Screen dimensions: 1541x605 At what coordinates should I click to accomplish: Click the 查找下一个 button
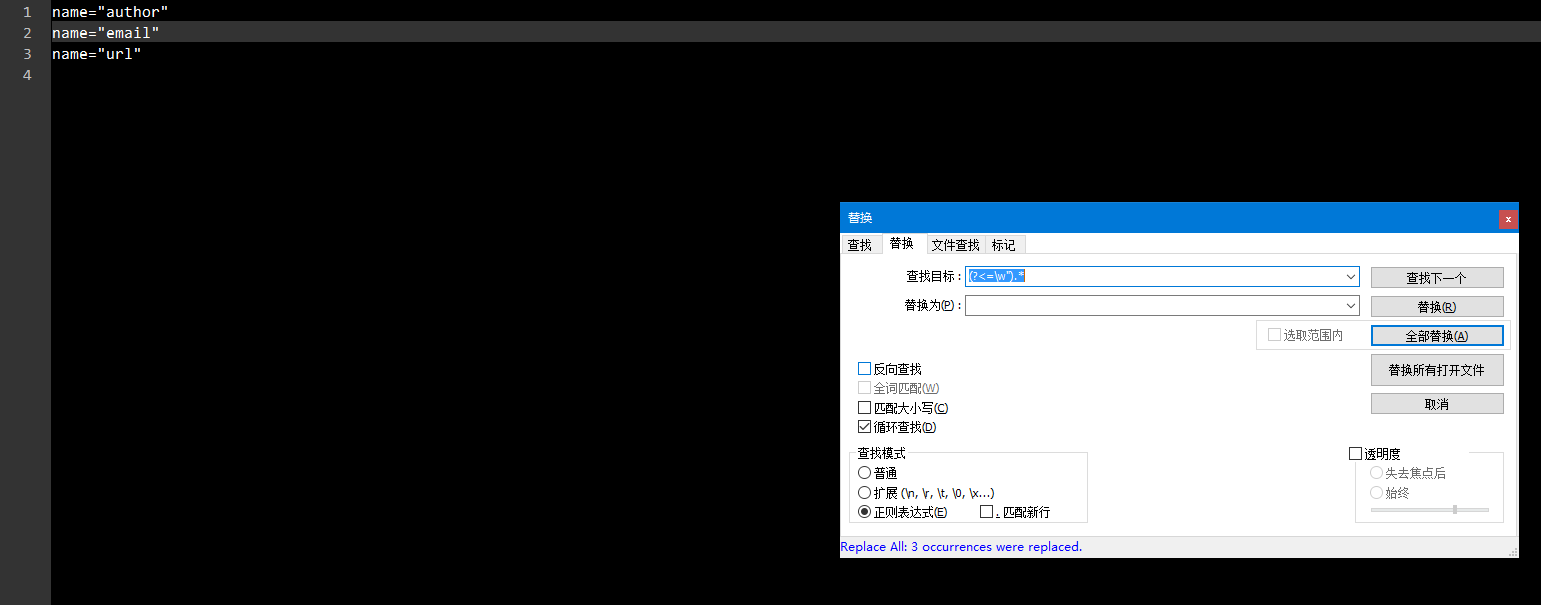1437,277
